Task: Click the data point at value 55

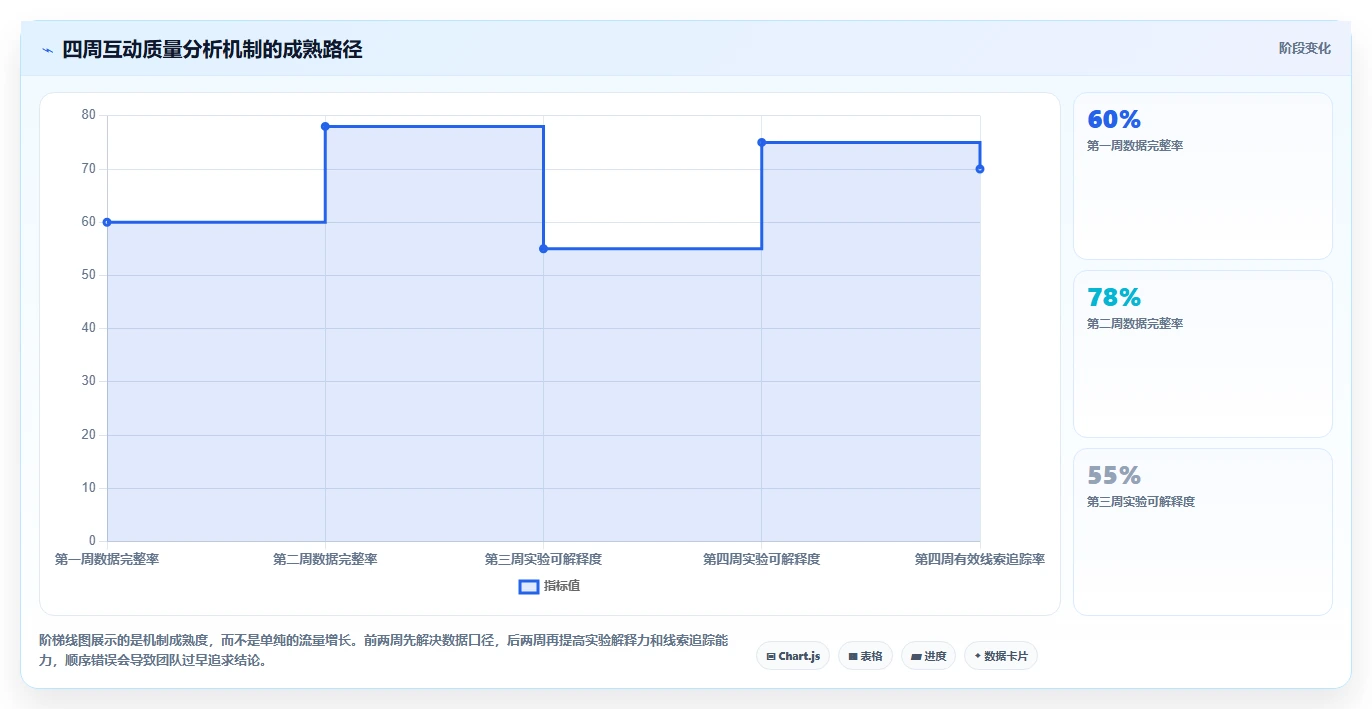Action: pos(543,248)
